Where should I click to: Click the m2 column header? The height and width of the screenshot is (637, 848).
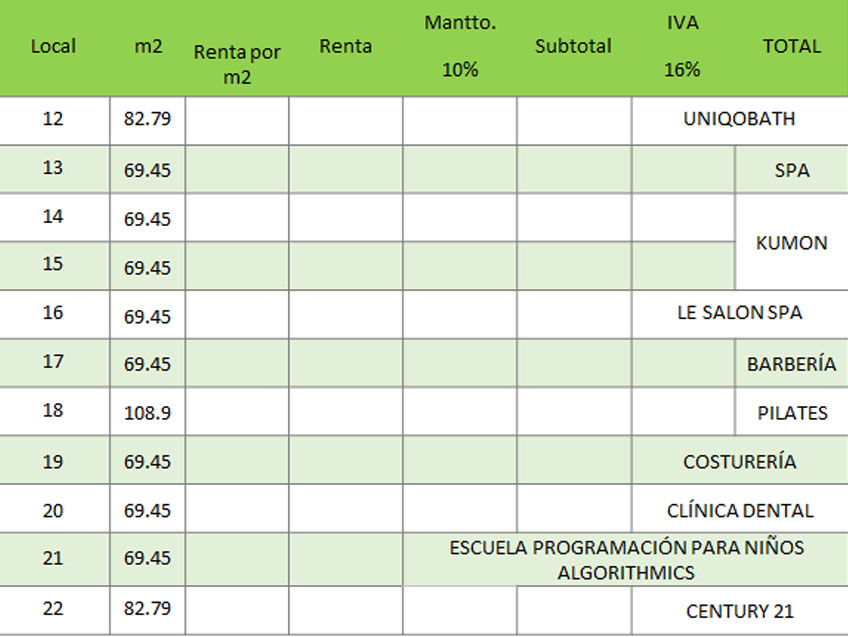pos(147,46)
